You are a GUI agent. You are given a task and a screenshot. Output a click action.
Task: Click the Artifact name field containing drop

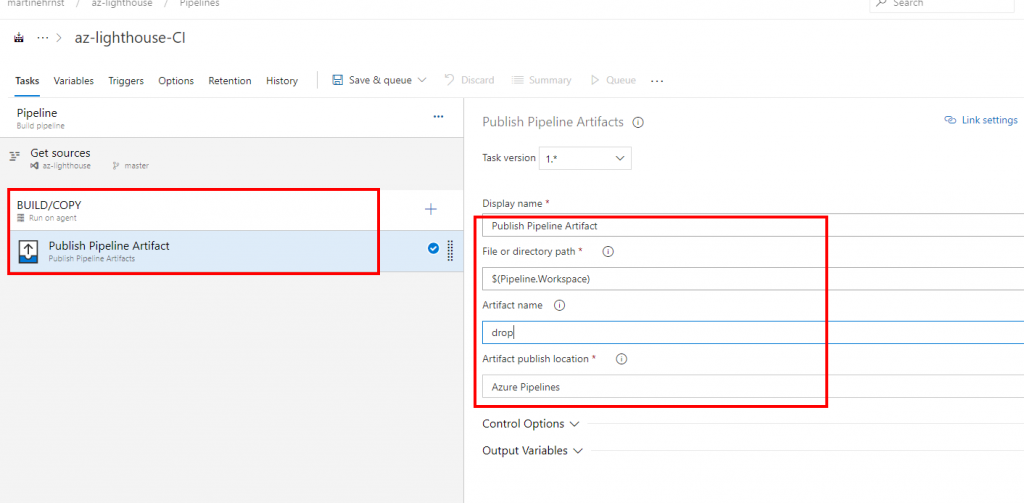753,333
